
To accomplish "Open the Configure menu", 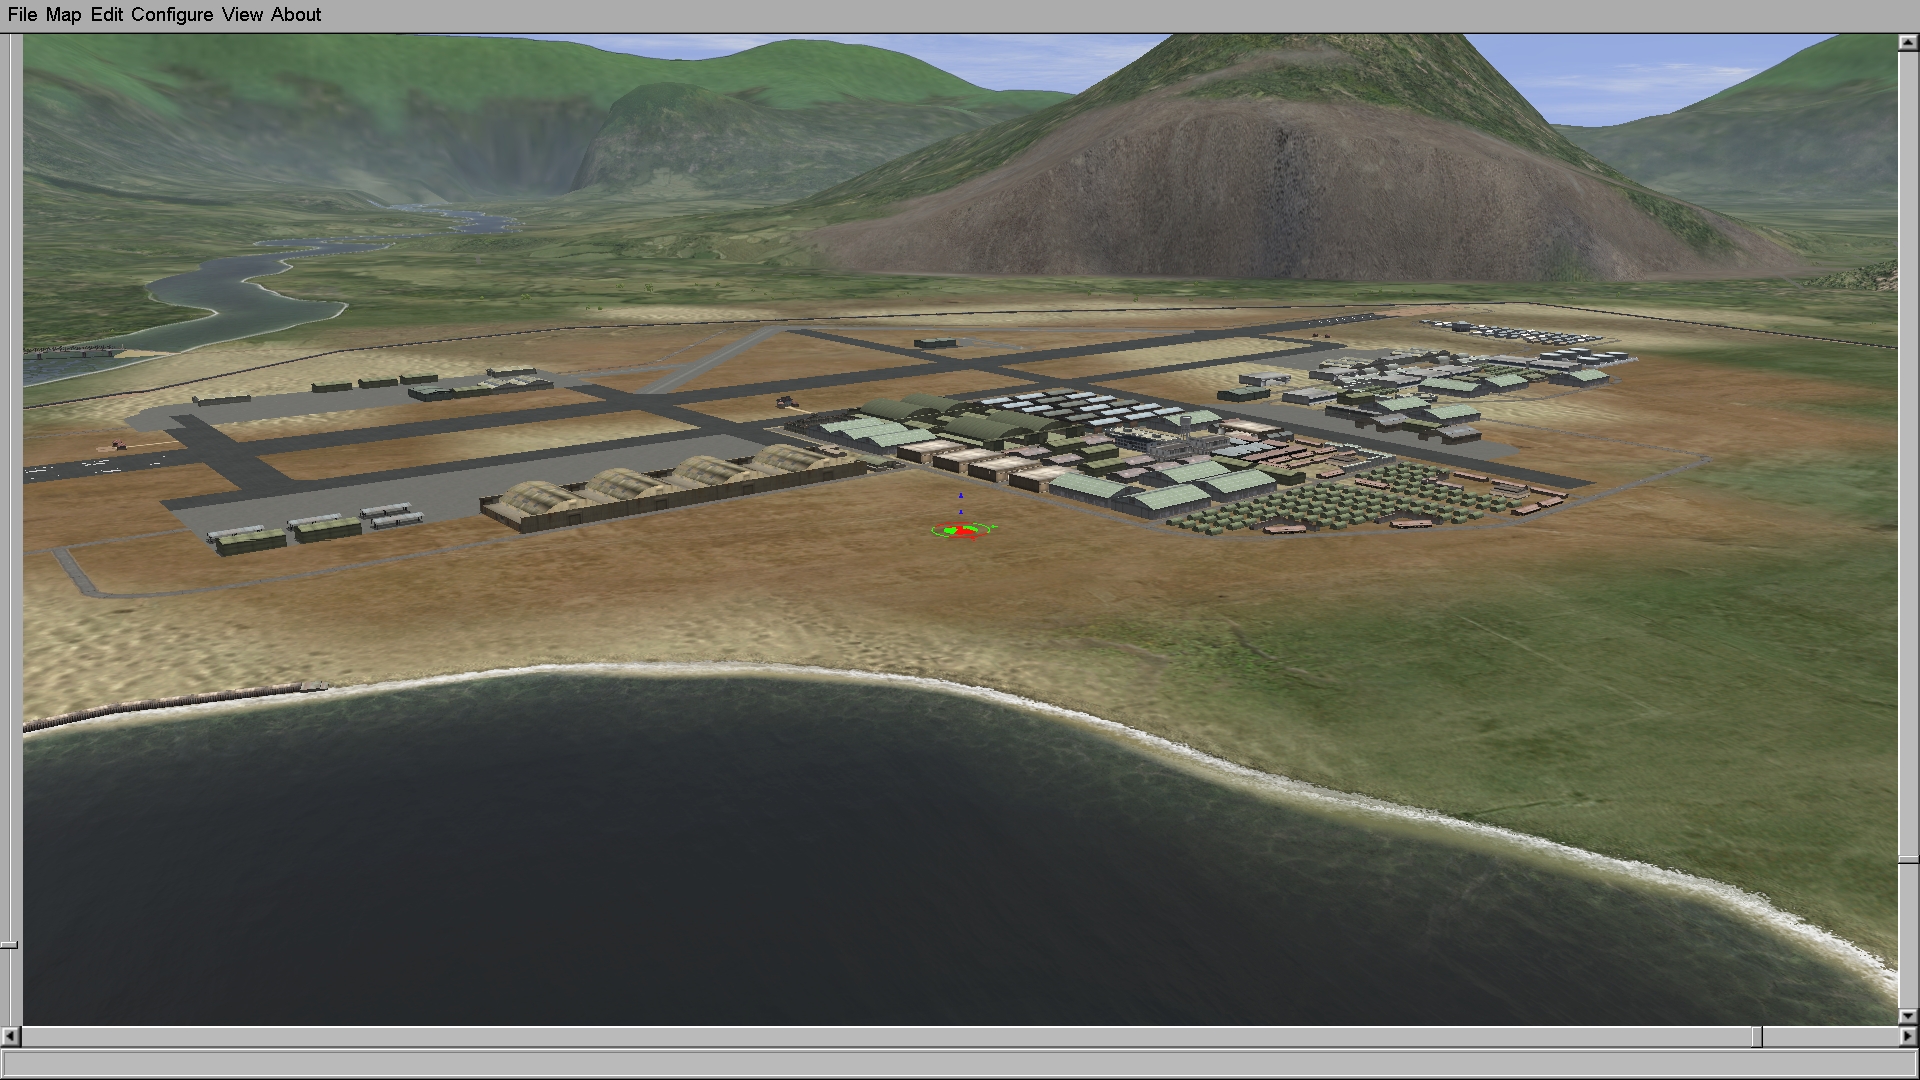I will click(171, 15).
